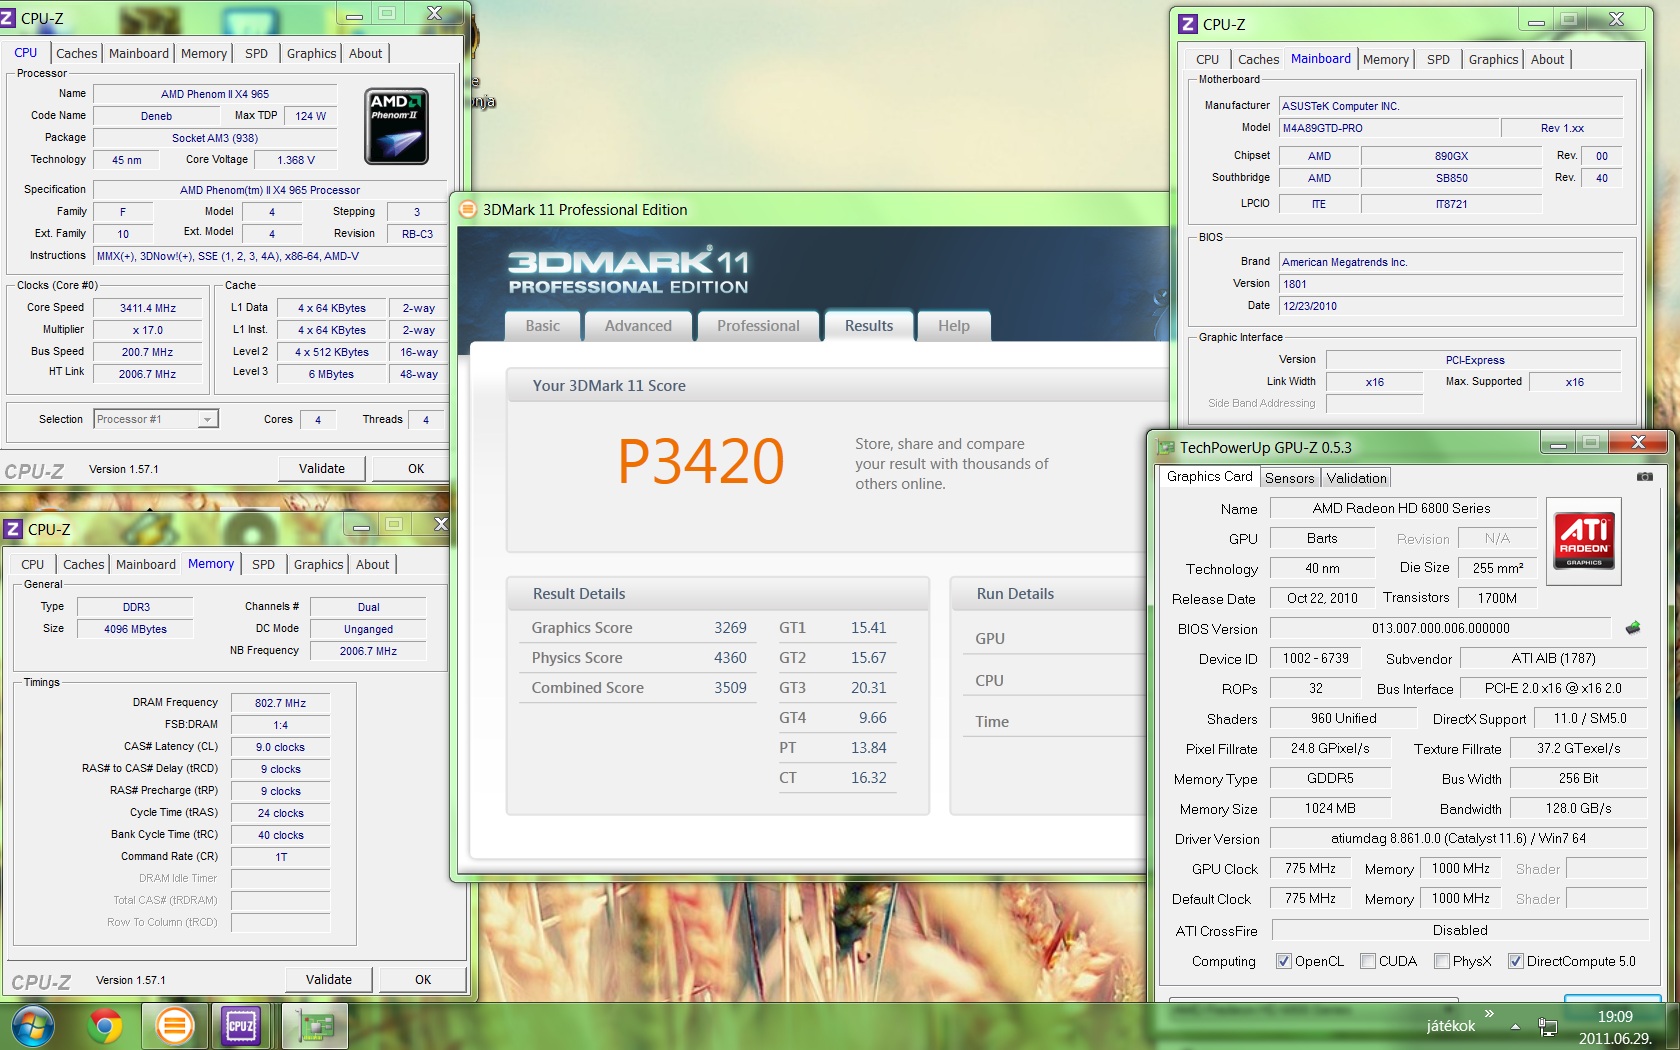Select the Graphics Card tab in GPU-Z
The image size is (1680, 1050).
(x=1209, y=476)
